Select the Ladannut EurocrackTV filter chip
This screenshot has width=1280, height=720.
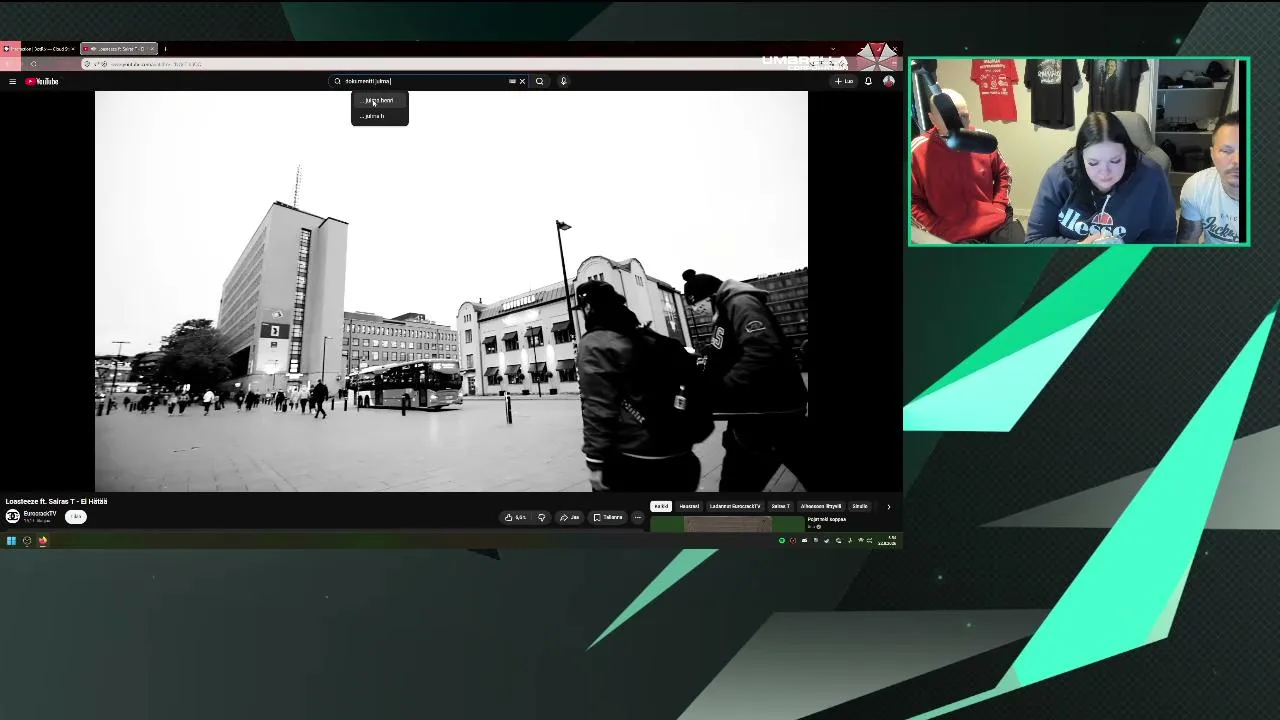click(735, 506)
